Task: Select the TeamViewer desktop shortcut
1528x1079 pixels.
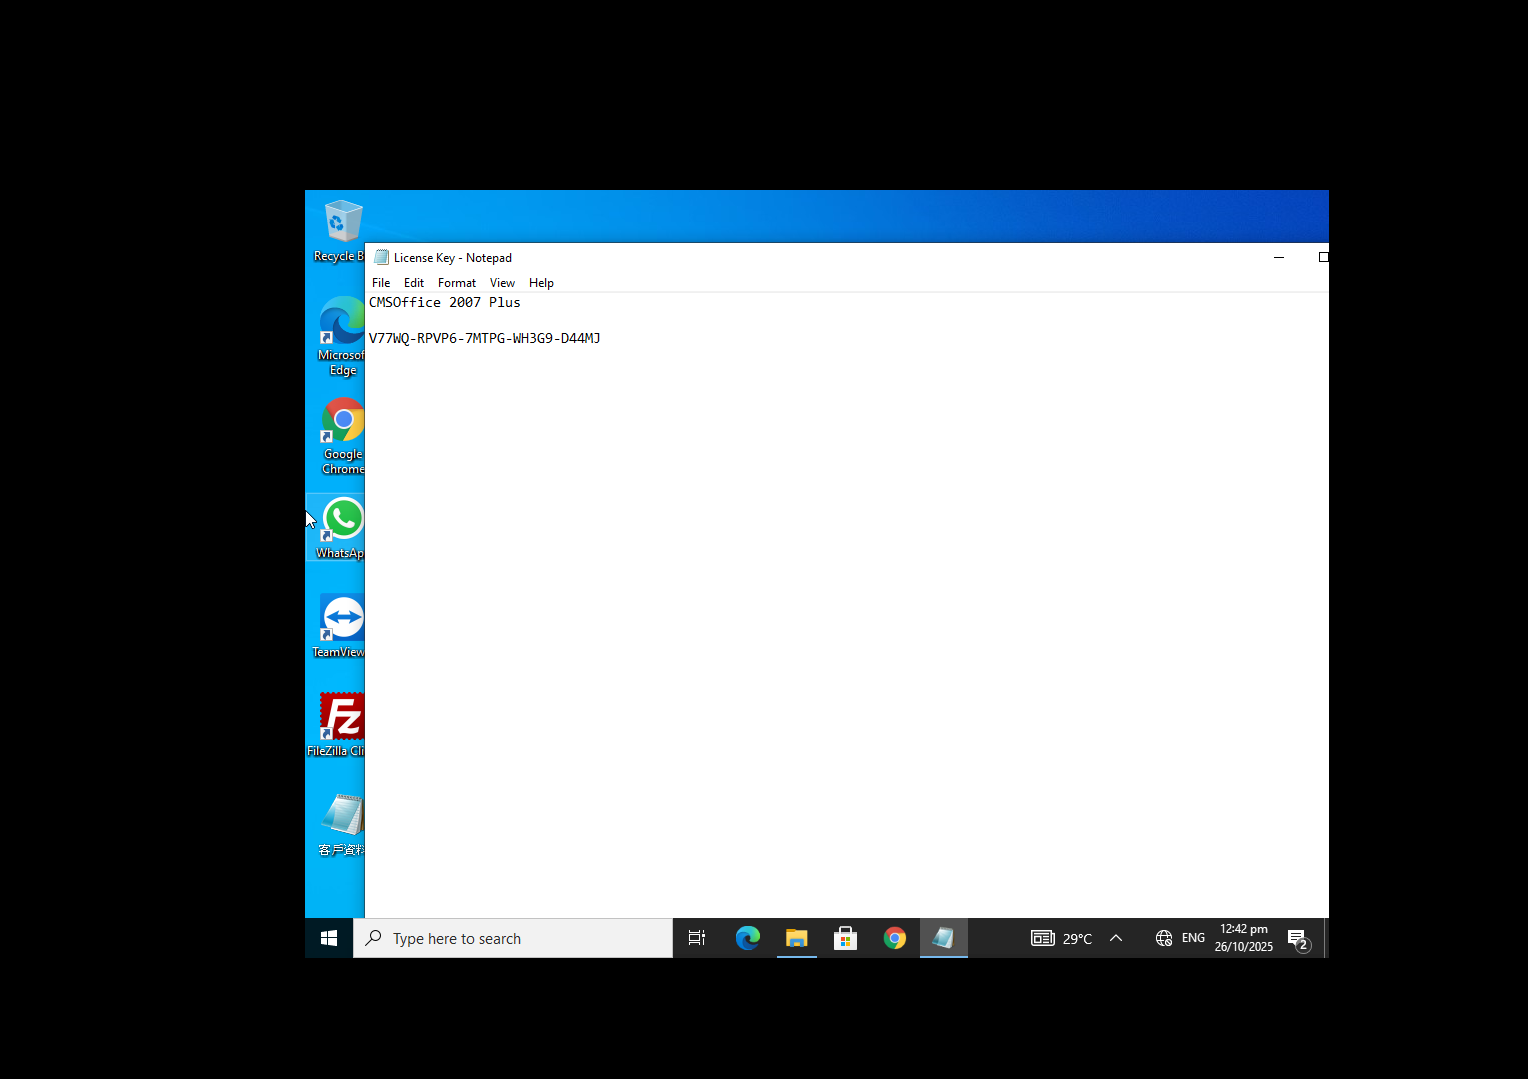Action: pos(340,626)
